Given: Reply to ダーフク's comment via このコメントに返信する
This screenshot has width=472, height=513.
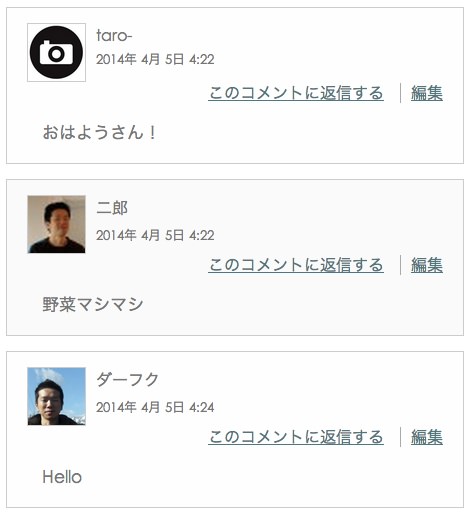Looking at the screenshot, I should (296, 437).
